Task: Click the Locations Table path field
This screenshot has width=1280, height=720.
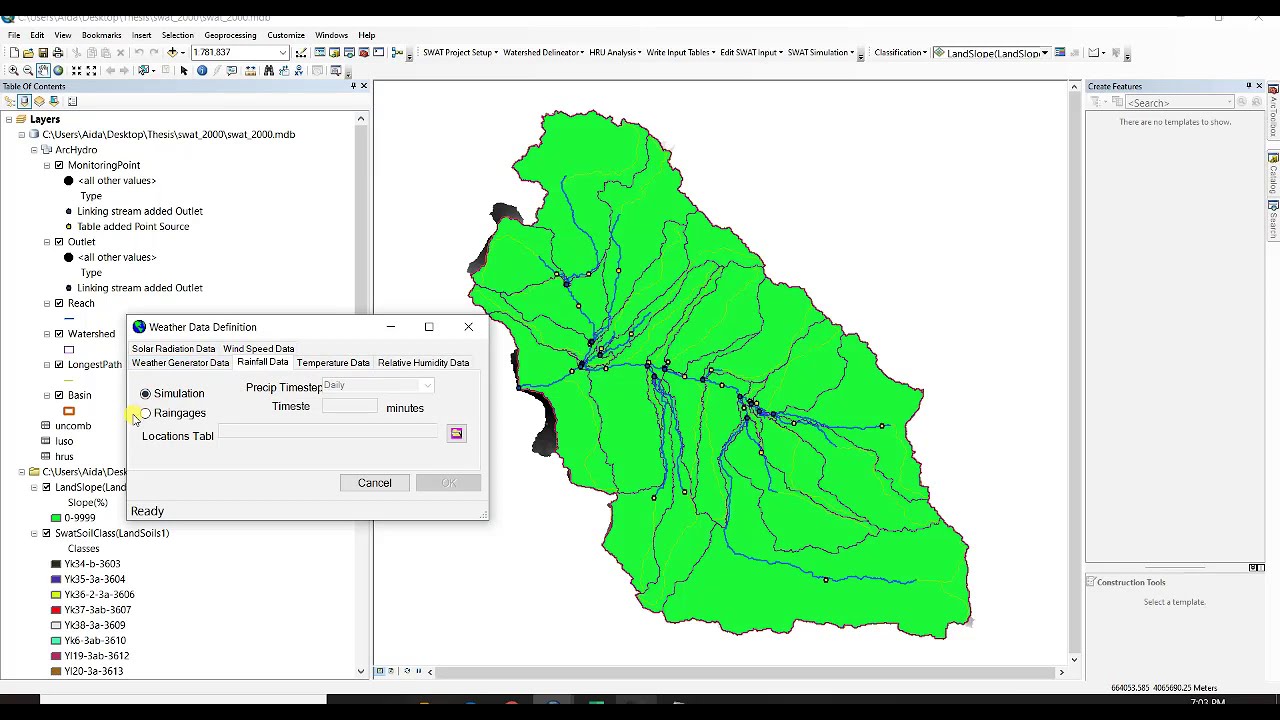Action: (328, 433)
